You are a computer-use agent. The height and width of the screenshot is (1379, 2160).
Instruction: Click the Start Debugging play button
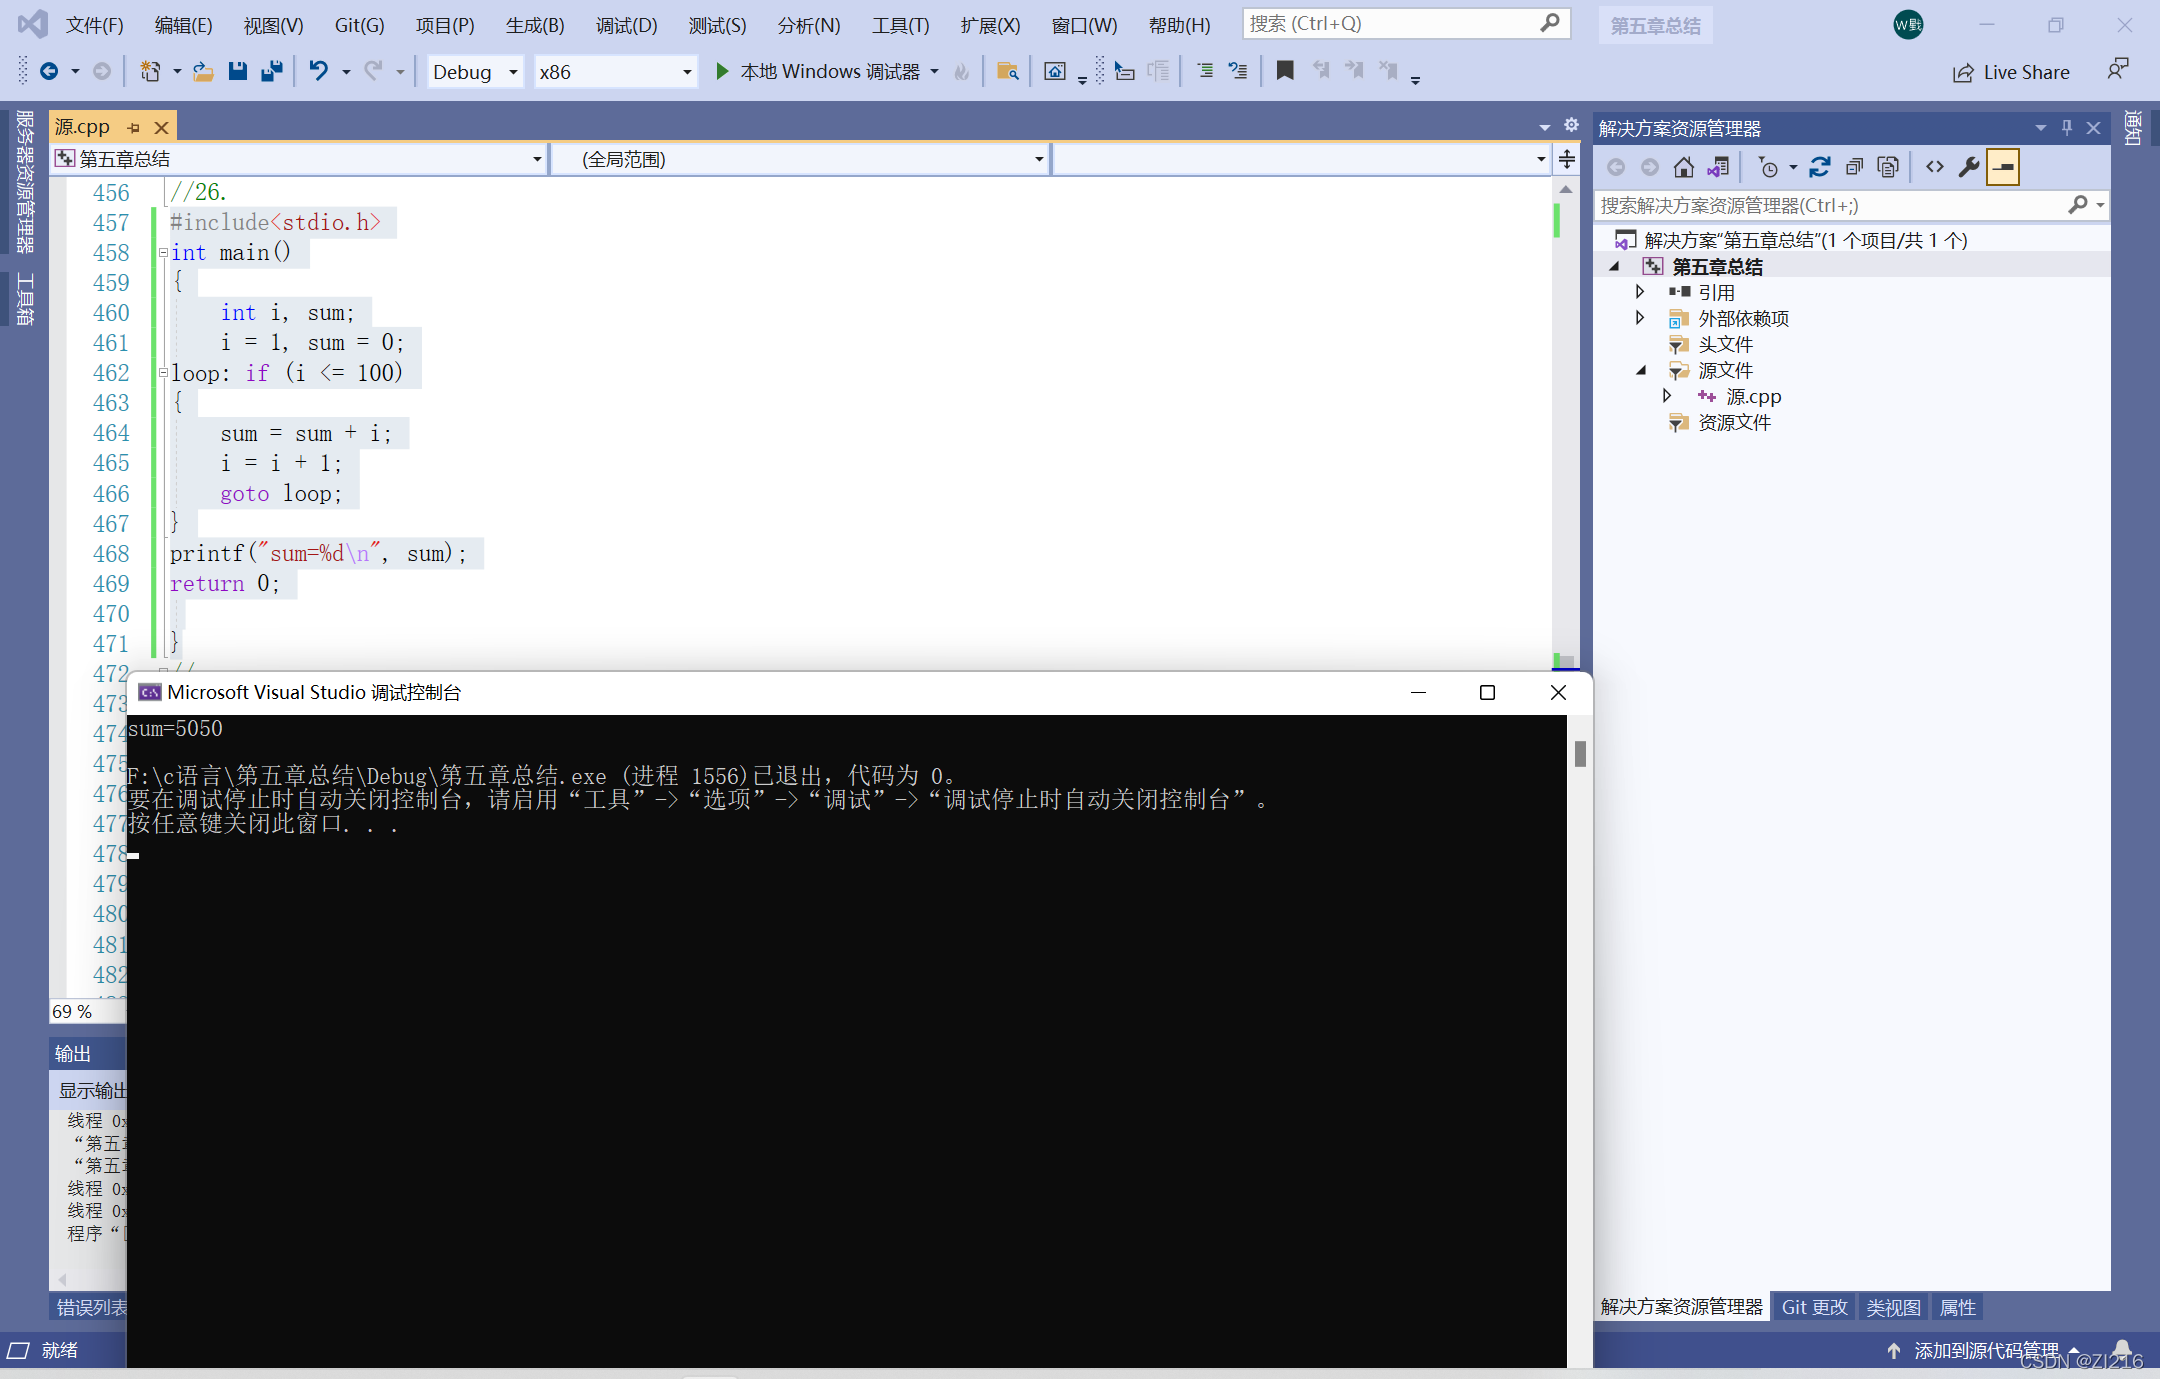click(x=721, y=72)
